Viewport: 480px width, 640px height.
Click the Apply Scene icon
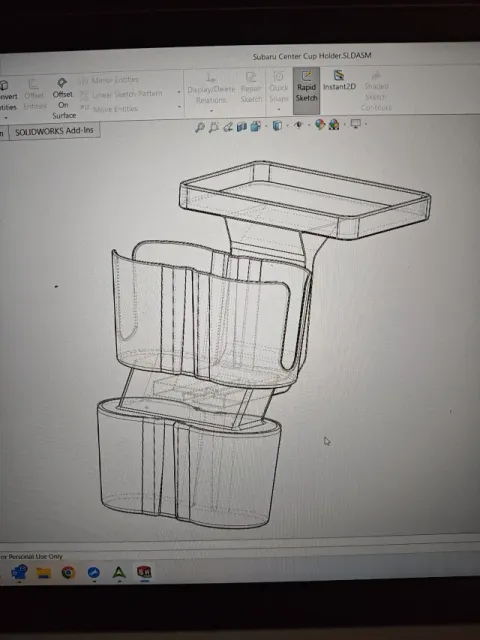(334, 124)
